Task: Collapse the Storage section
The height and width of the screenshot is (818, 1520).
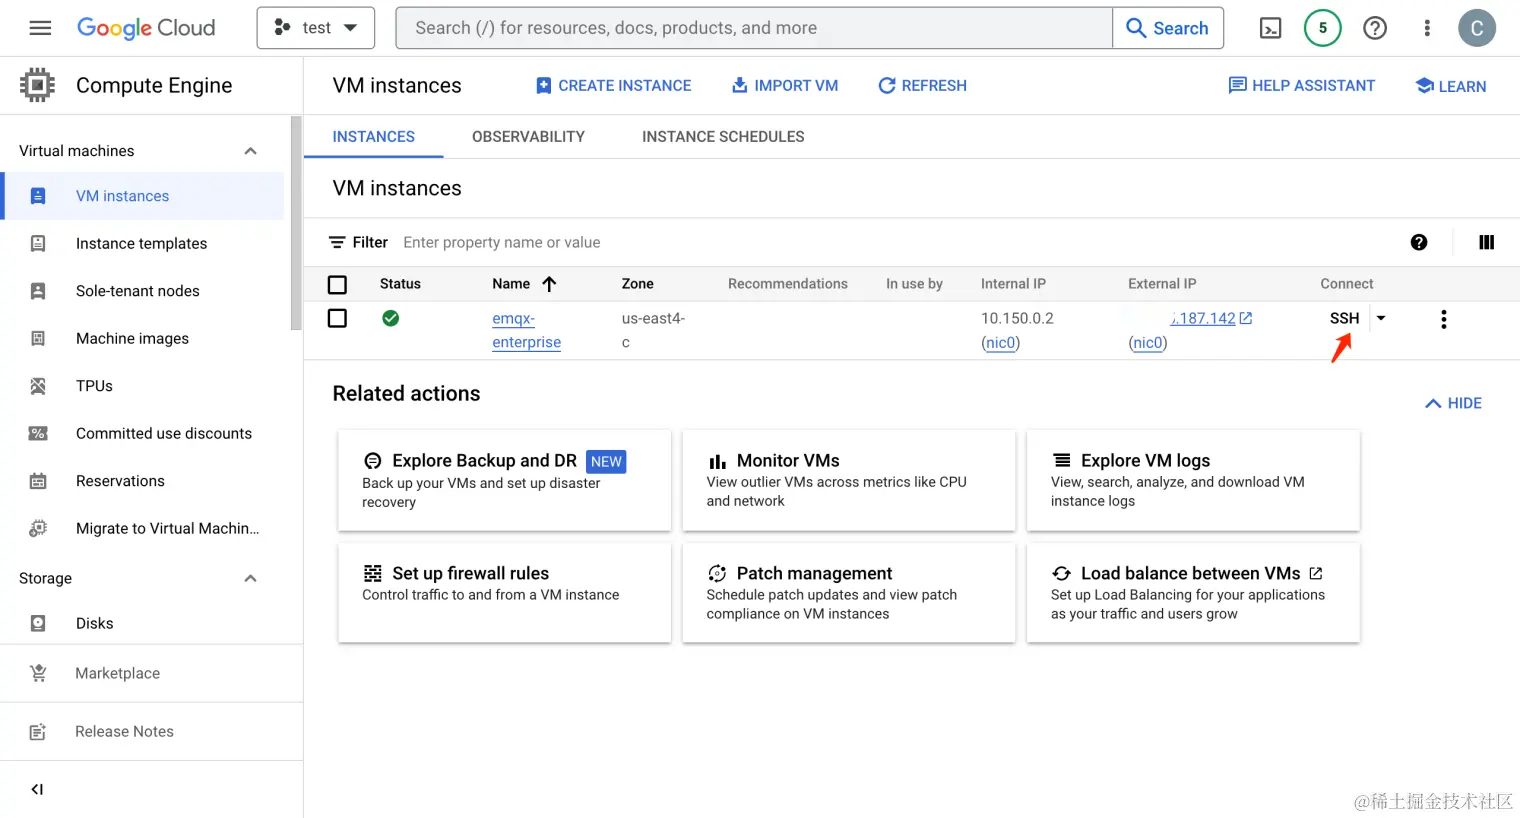Action: coord(251,578)
